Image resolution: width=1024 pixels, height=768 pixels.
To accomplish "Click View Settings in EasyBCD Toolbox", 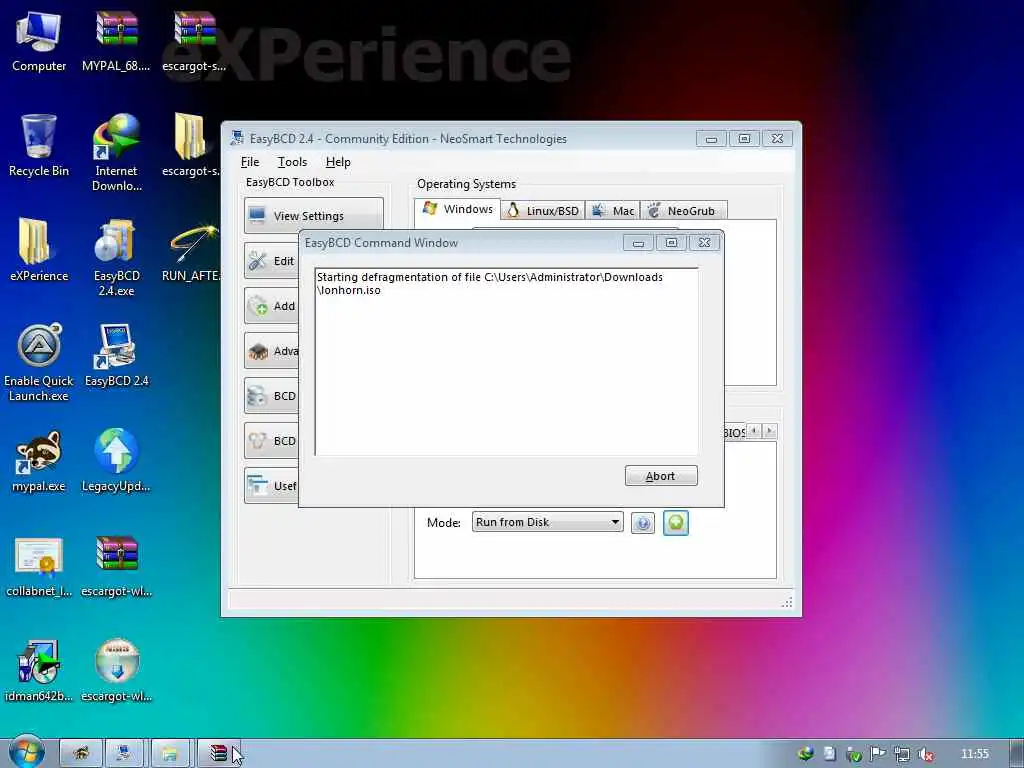I will coord(313,216).
